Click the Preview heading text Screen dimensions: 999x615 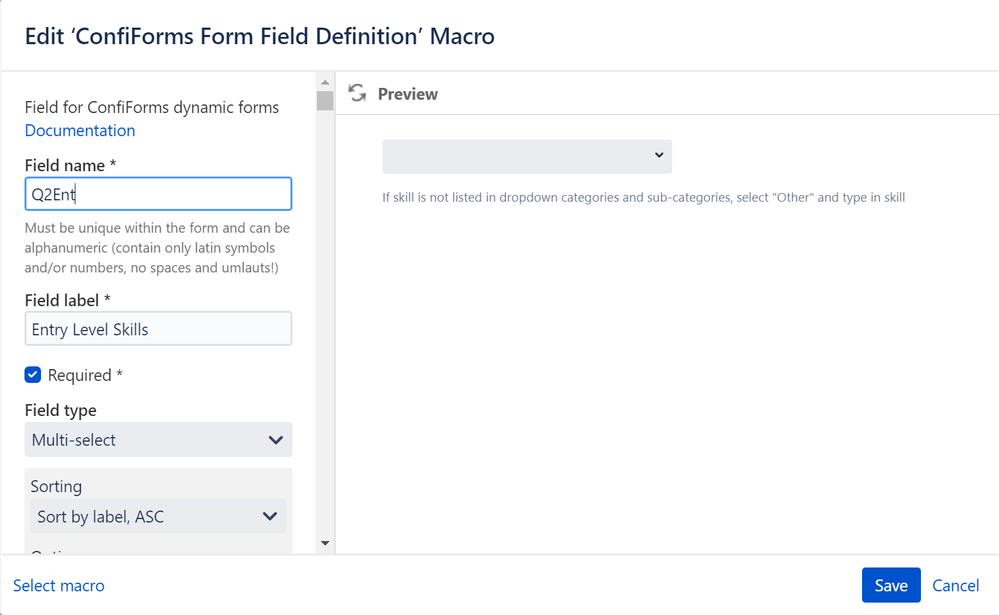(x=408, y=94)
